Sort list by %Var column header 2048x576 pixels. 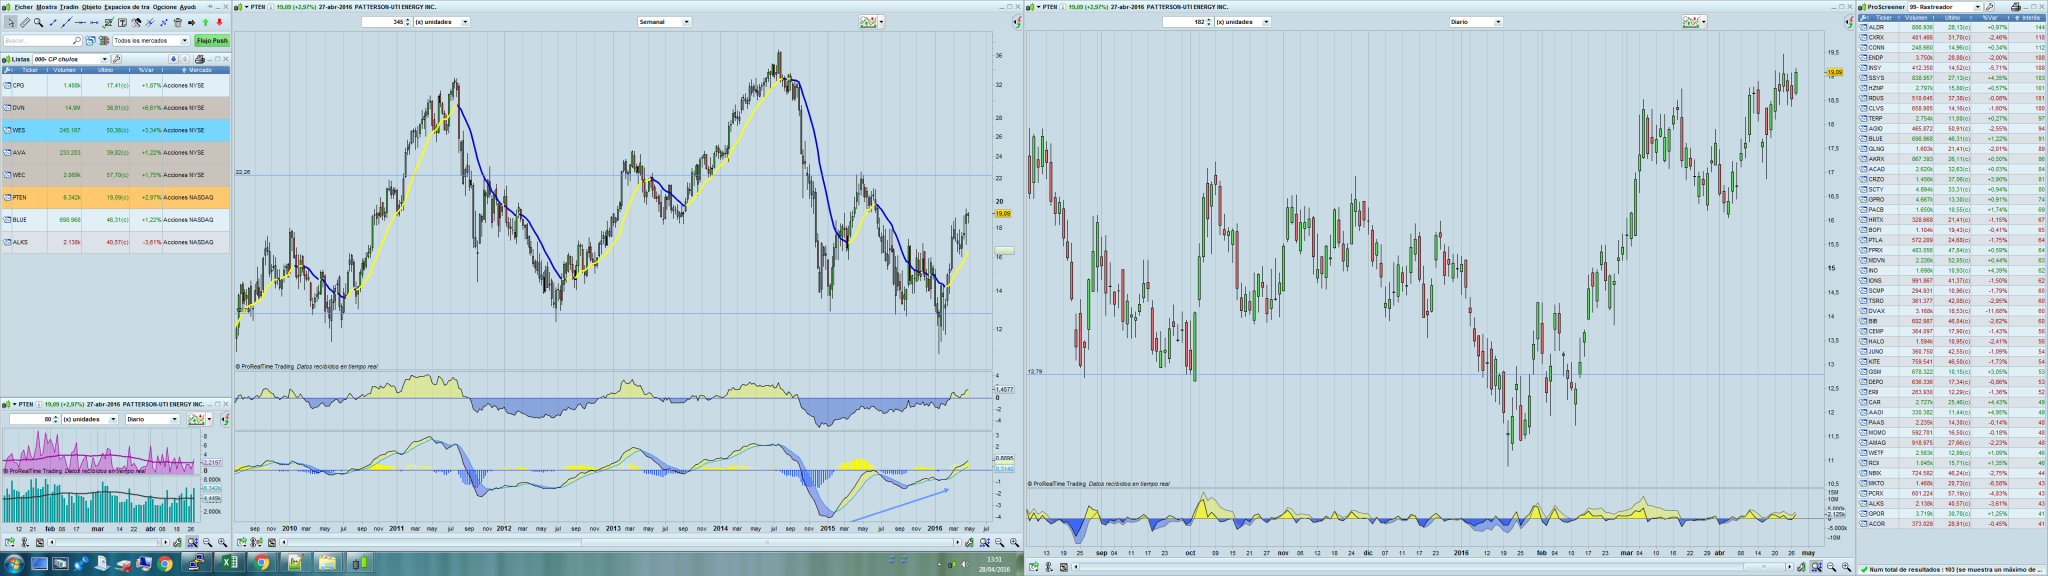click(147, 70)
